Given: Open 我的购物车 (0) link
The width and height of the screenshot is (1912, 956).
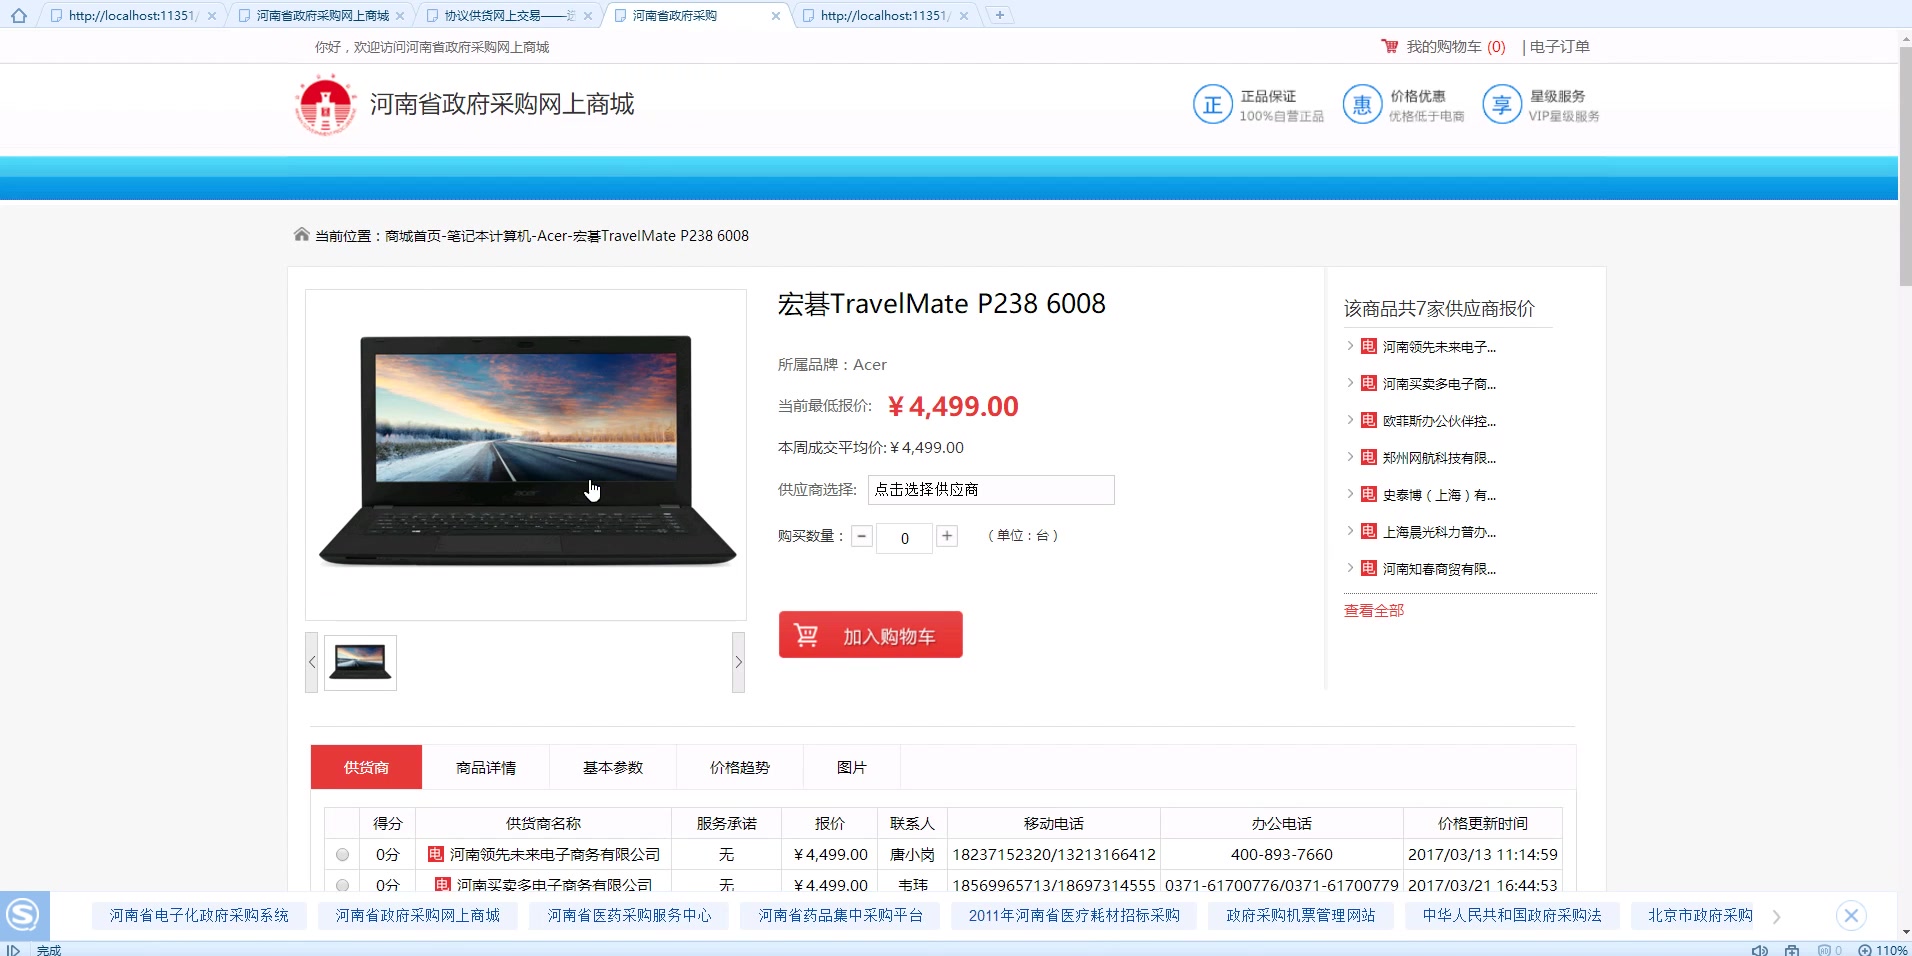Looking at the screenshot, I should [1455, 47].
